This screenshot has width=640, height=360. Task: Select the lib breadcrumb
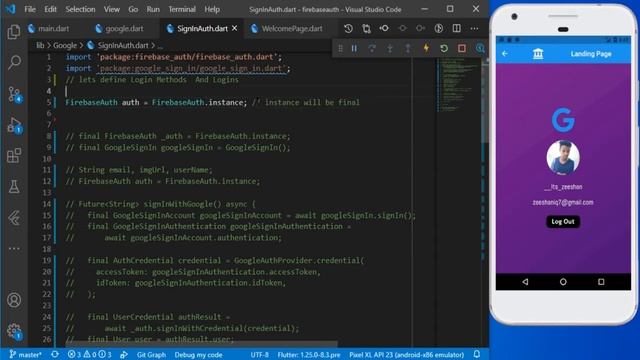coord(40,45)
